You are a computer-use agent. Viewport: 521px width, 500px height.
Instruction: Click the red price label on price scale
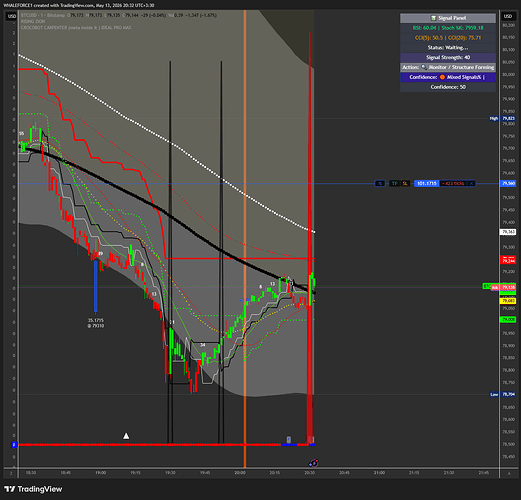[508, 260]
